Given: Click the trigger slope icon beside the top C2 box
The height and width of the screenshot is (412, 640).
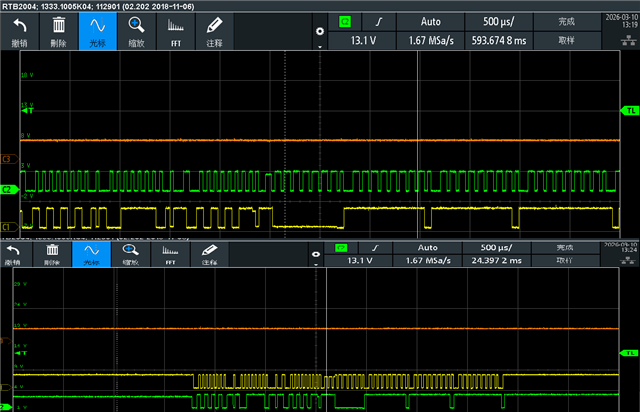Looking at the screenshot, I should (377, 21).
